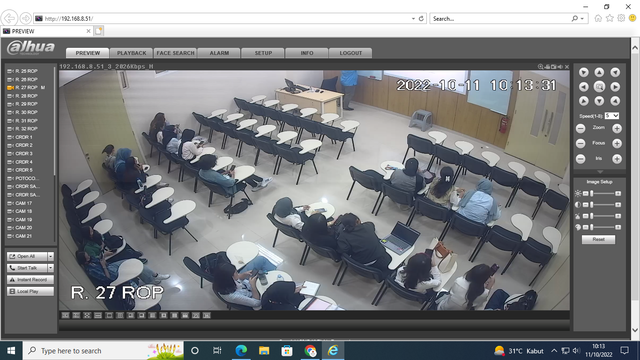Expand the Start Talk dropdown arrow

coord(51,268)
